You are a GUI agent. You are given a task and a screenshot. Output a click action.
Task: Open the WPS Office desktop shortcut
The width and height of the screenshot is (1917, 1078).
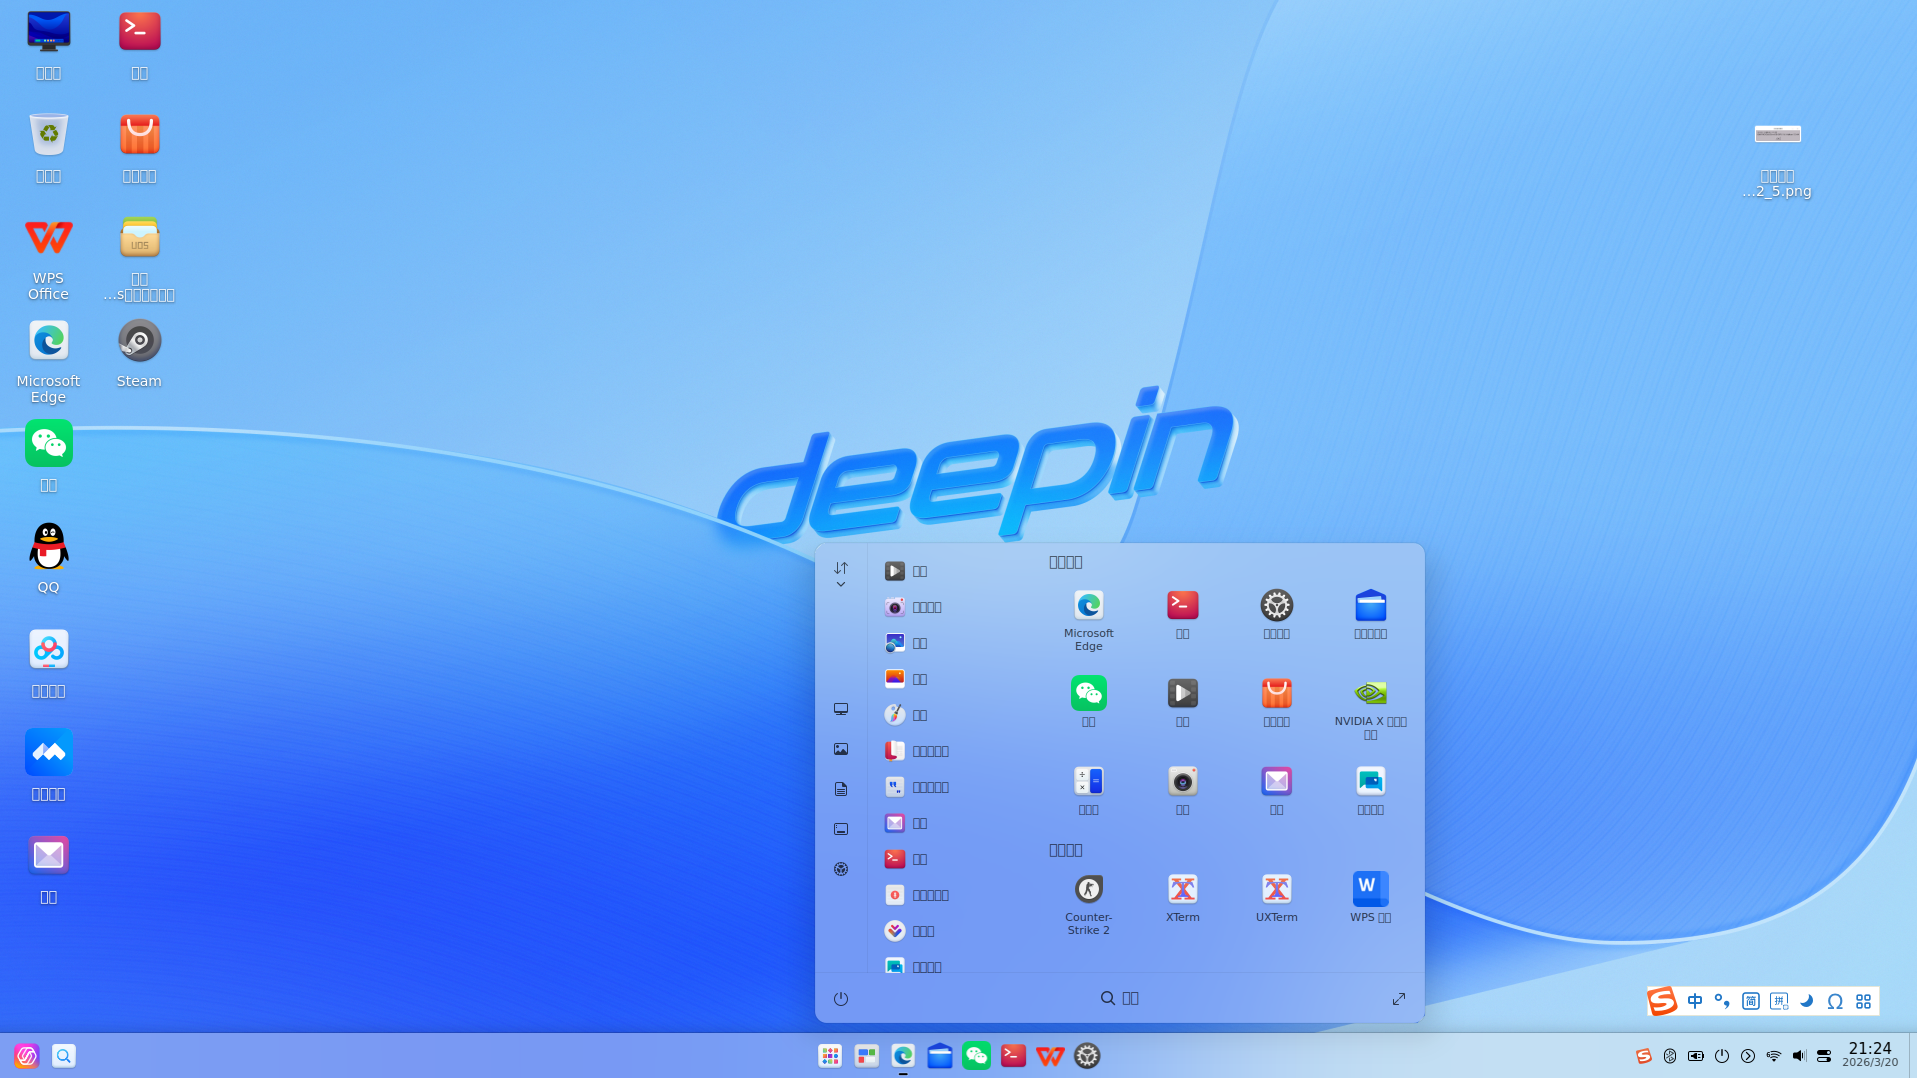point(48,239)
